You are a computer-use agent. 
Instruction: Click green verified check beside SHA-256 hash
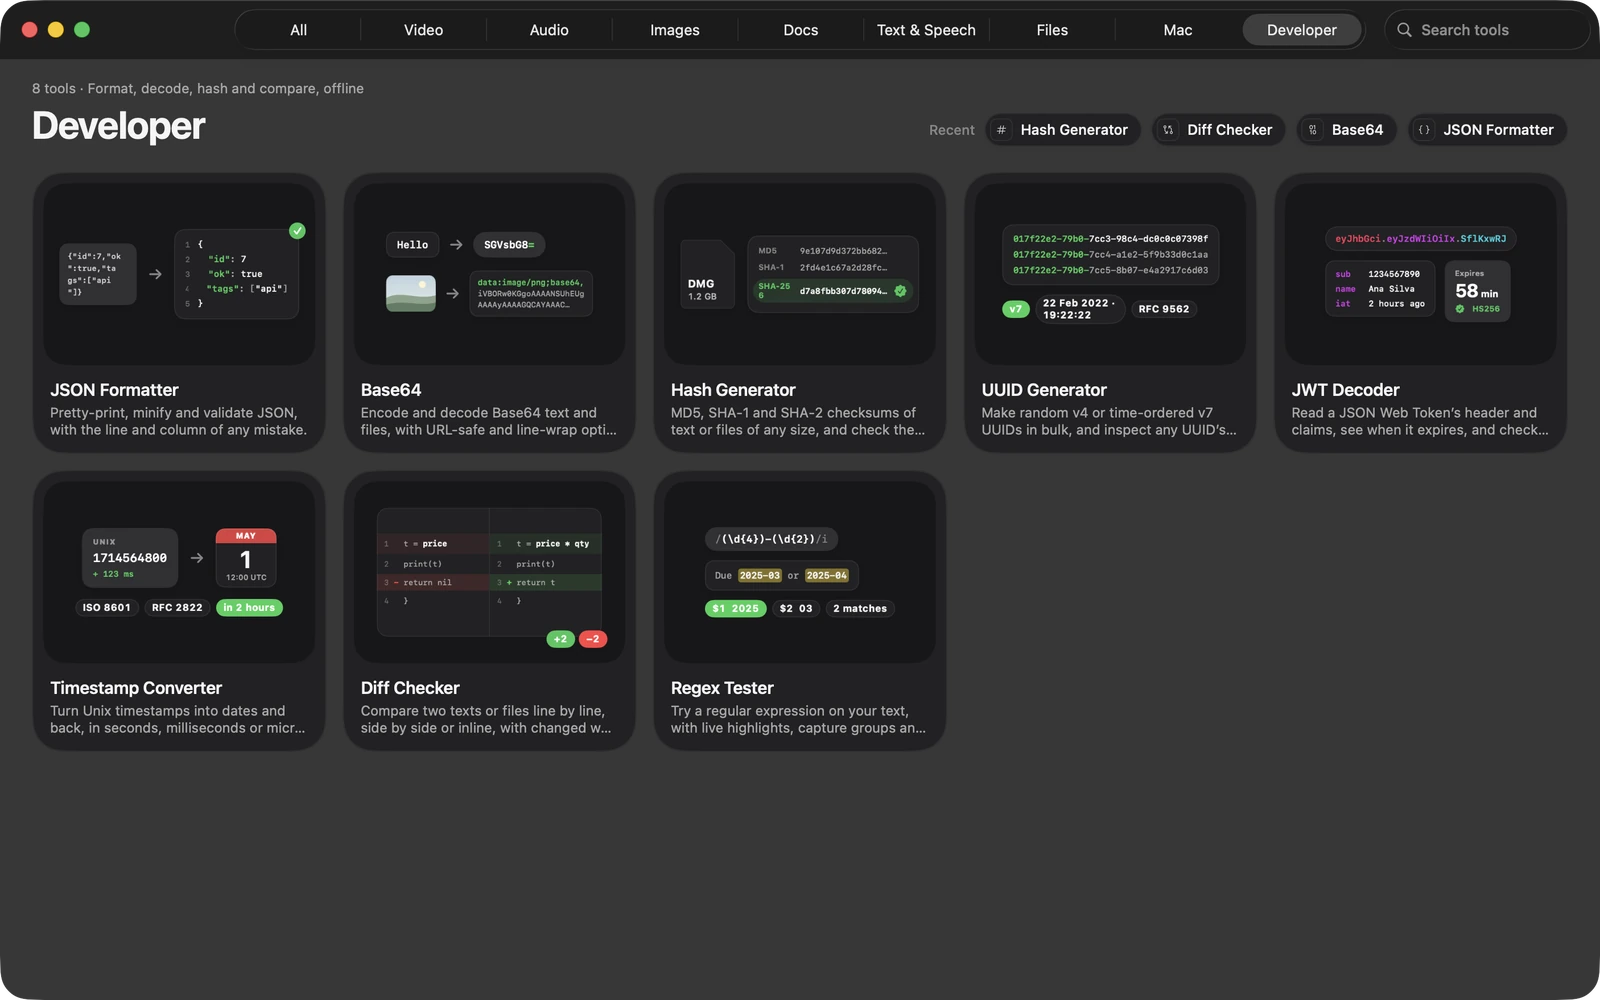click(x=900, y=291)
